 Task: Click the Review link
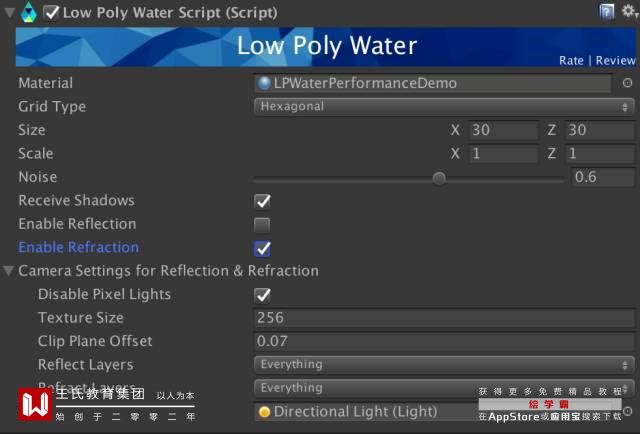(616, 61)
